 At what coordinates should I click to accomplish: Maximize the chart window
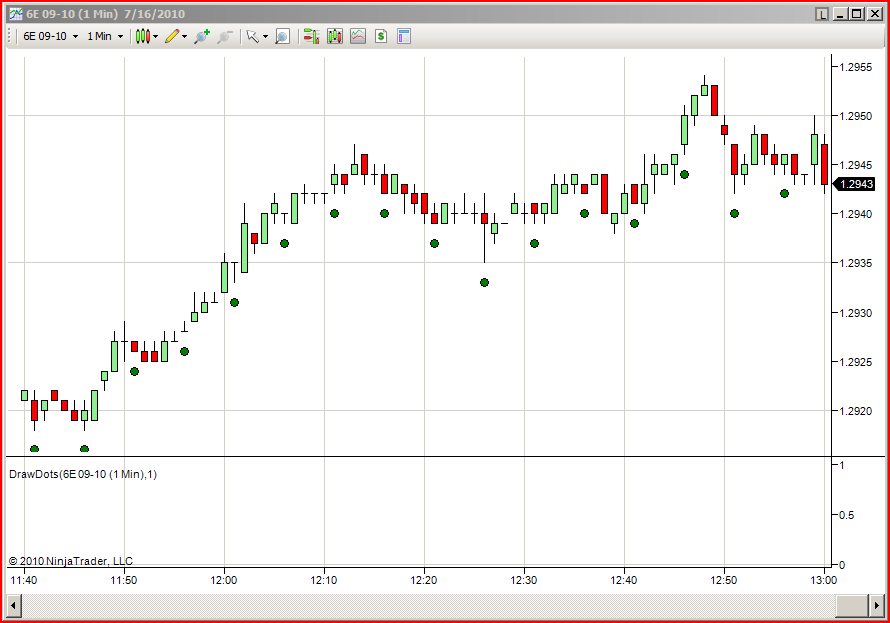[857, 14]
